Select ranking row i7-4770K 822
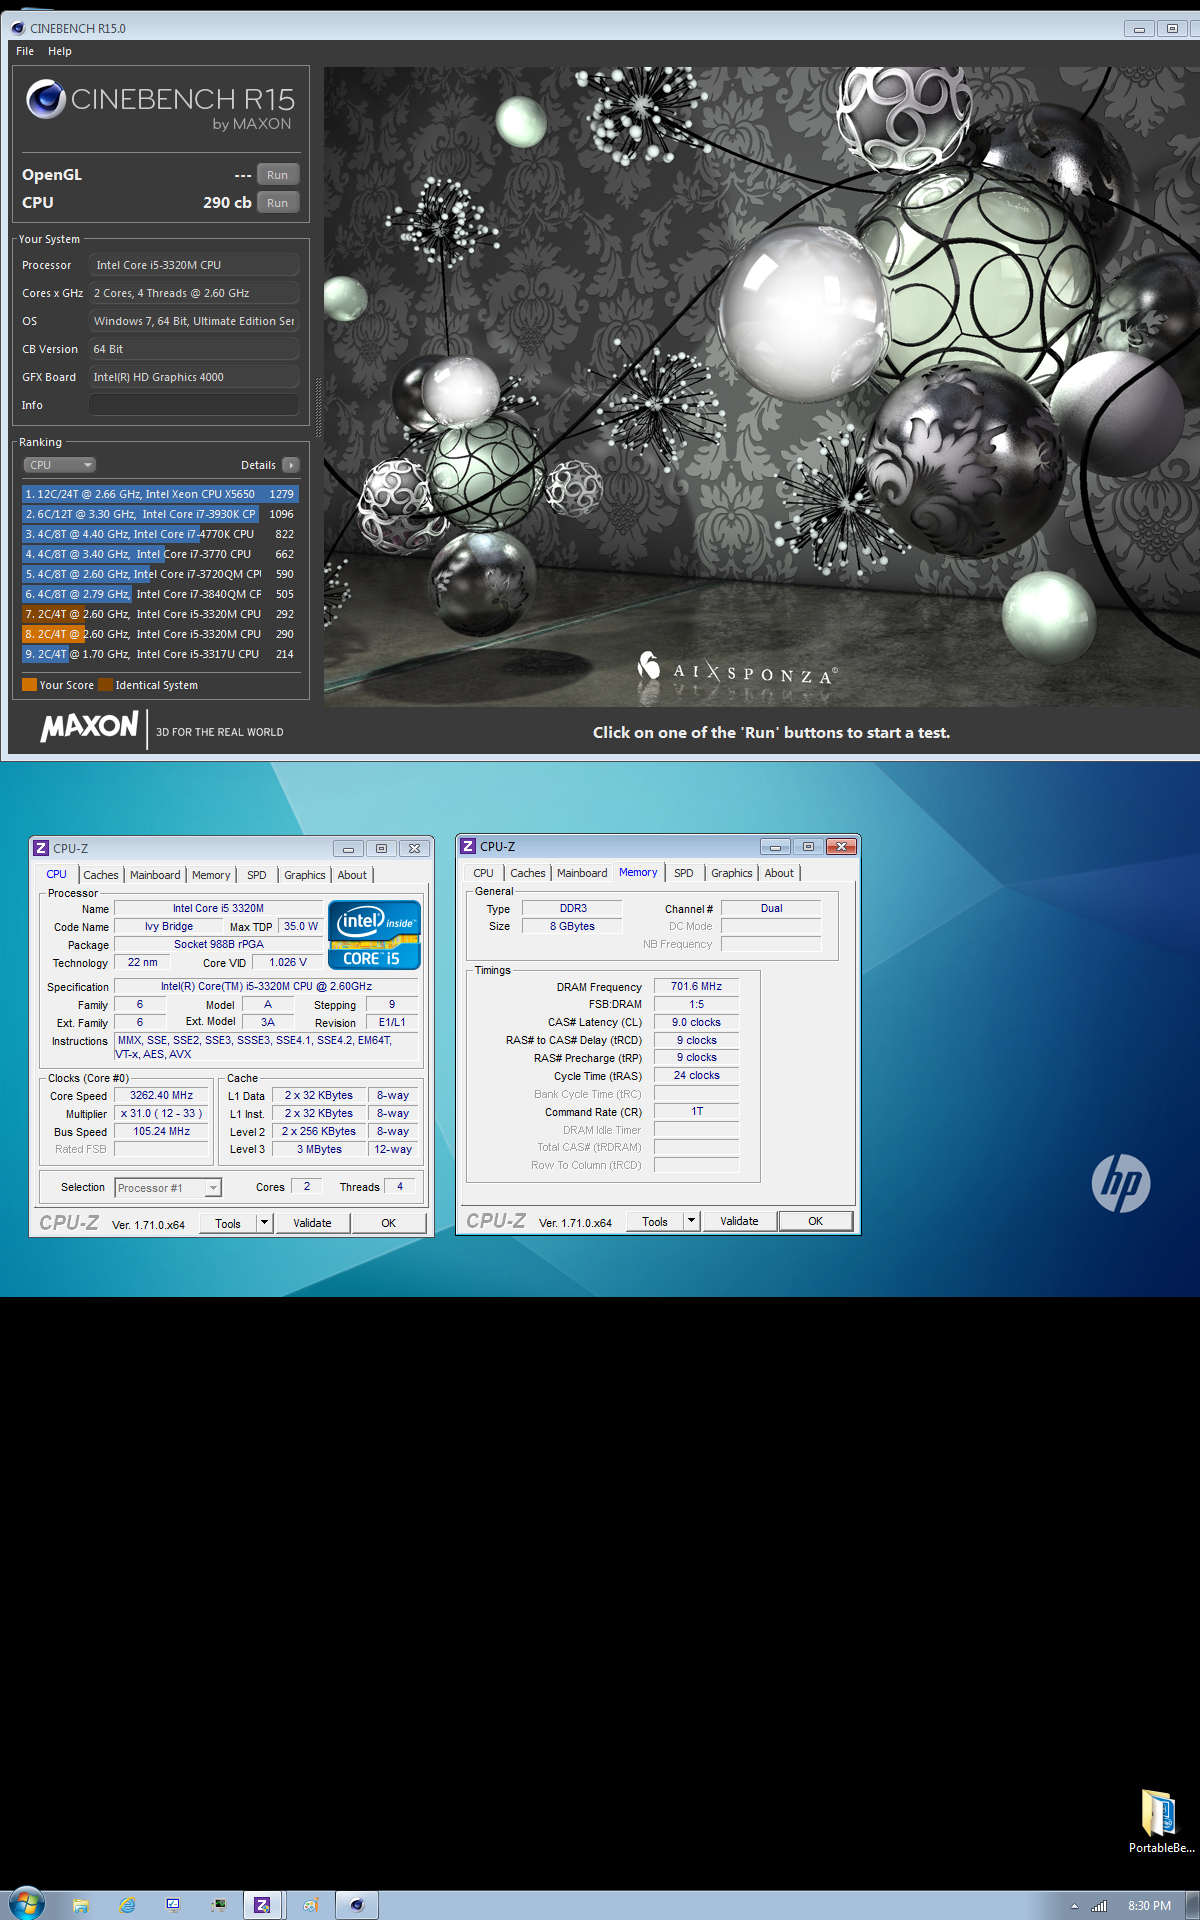 click(160, 534)
